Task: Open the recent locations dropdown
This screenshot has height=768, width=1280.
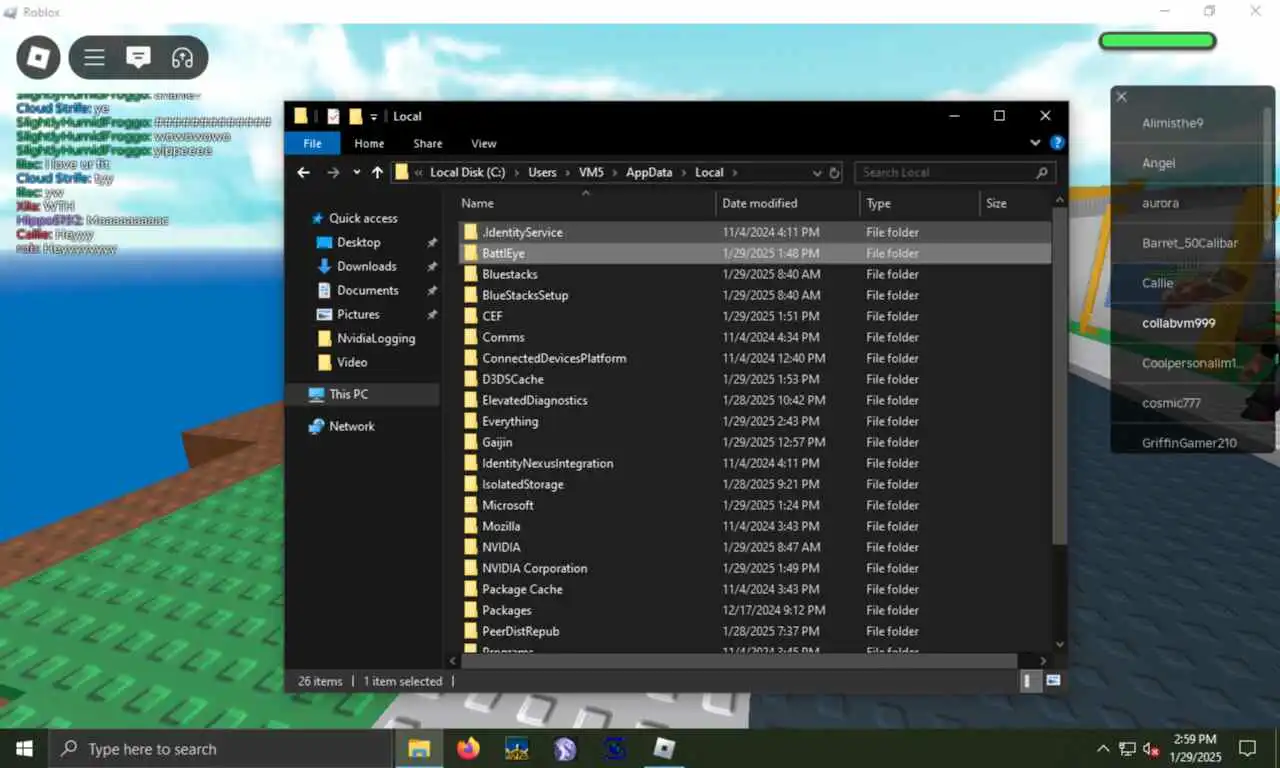Action: (x=356, y=172)
